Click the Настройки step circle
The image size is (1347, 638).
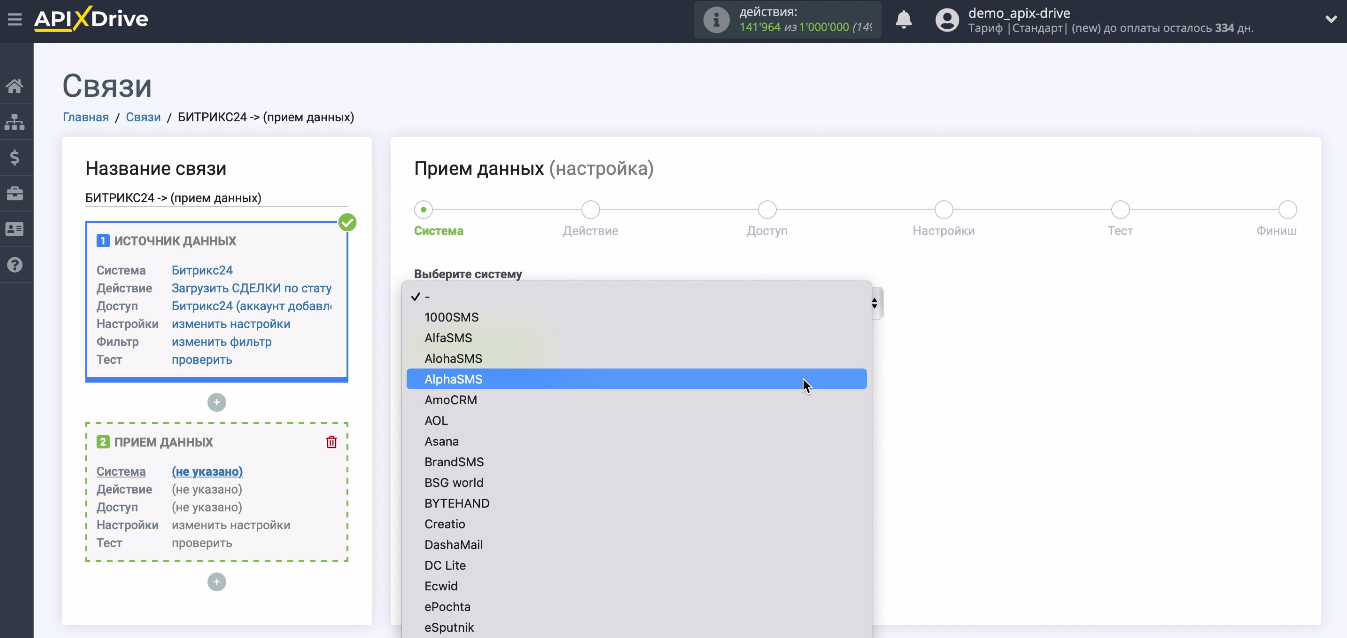click(944, 210)
